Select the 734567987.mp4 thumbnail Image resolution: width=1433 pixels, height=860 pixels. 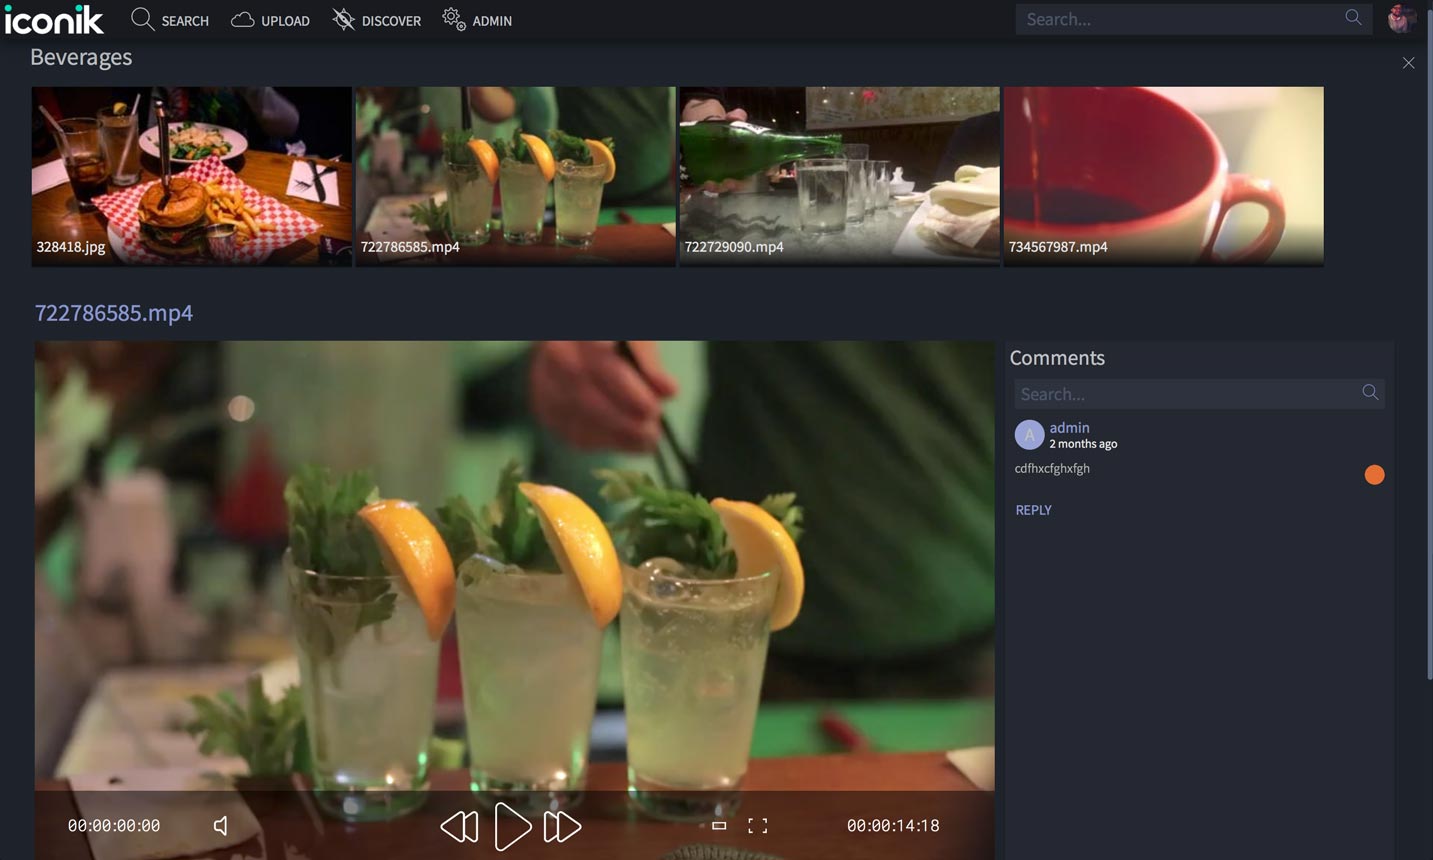pos(1164,176)
